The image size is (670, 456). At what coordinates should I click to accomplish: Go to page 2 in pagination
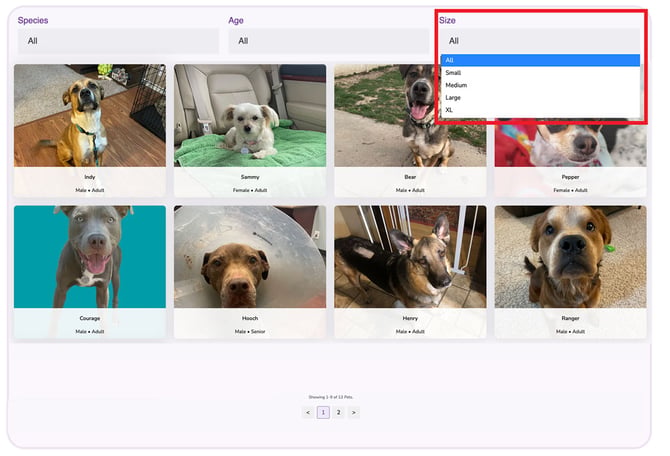pos(338,412)
